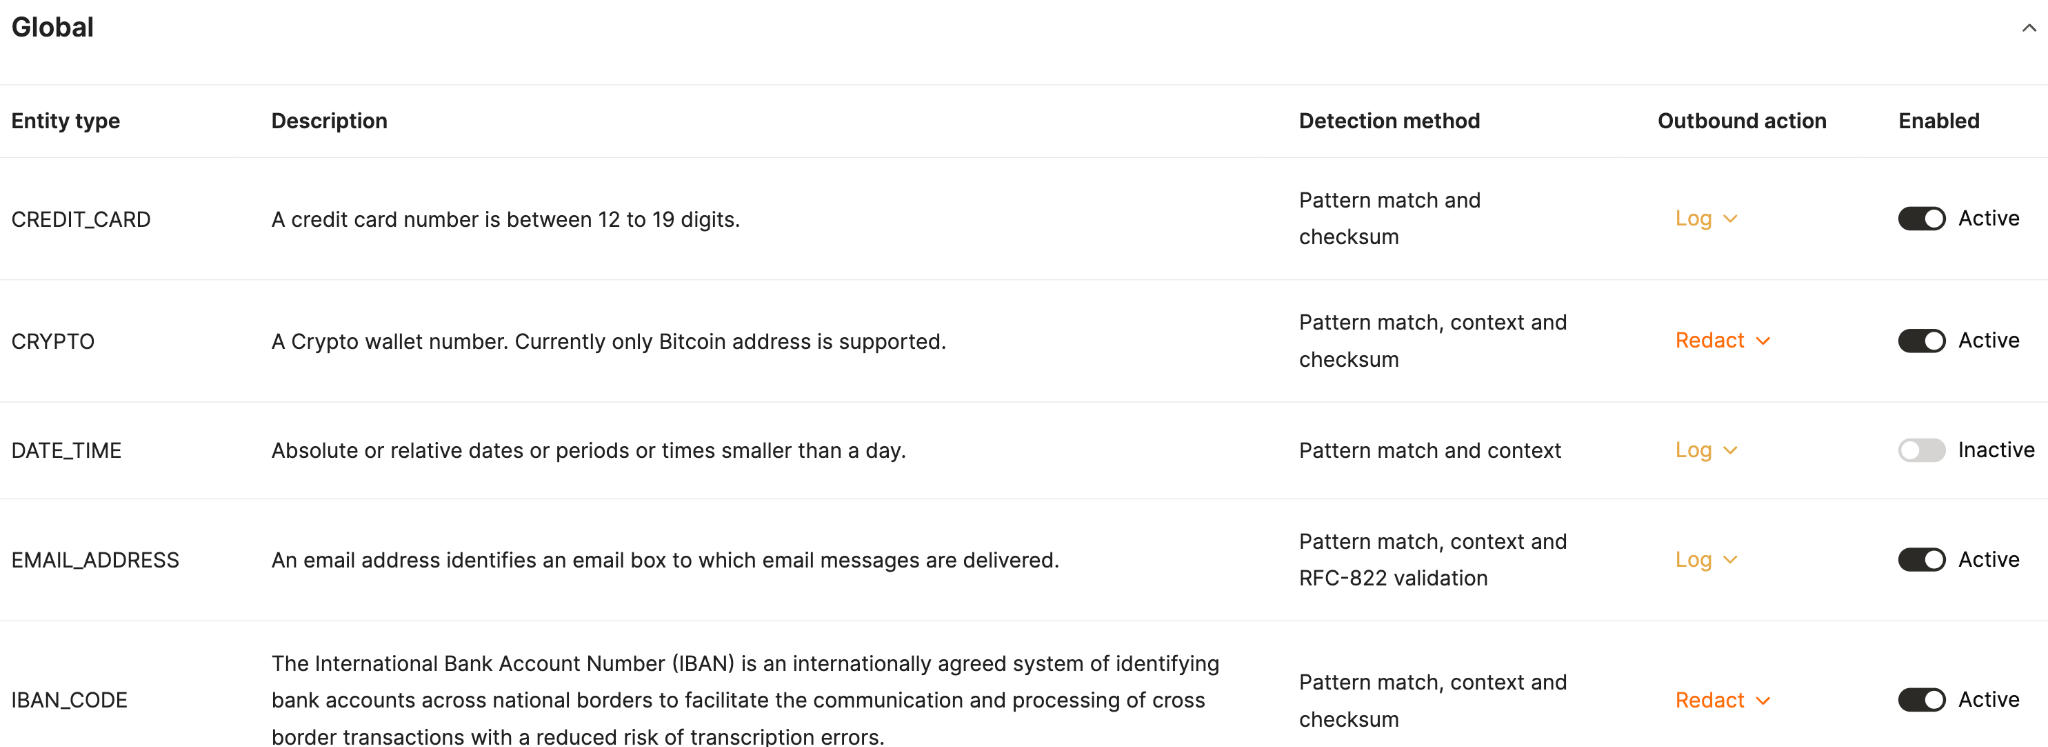Click the Detection method header
2048x747 pixels.
pos(1389,120)
